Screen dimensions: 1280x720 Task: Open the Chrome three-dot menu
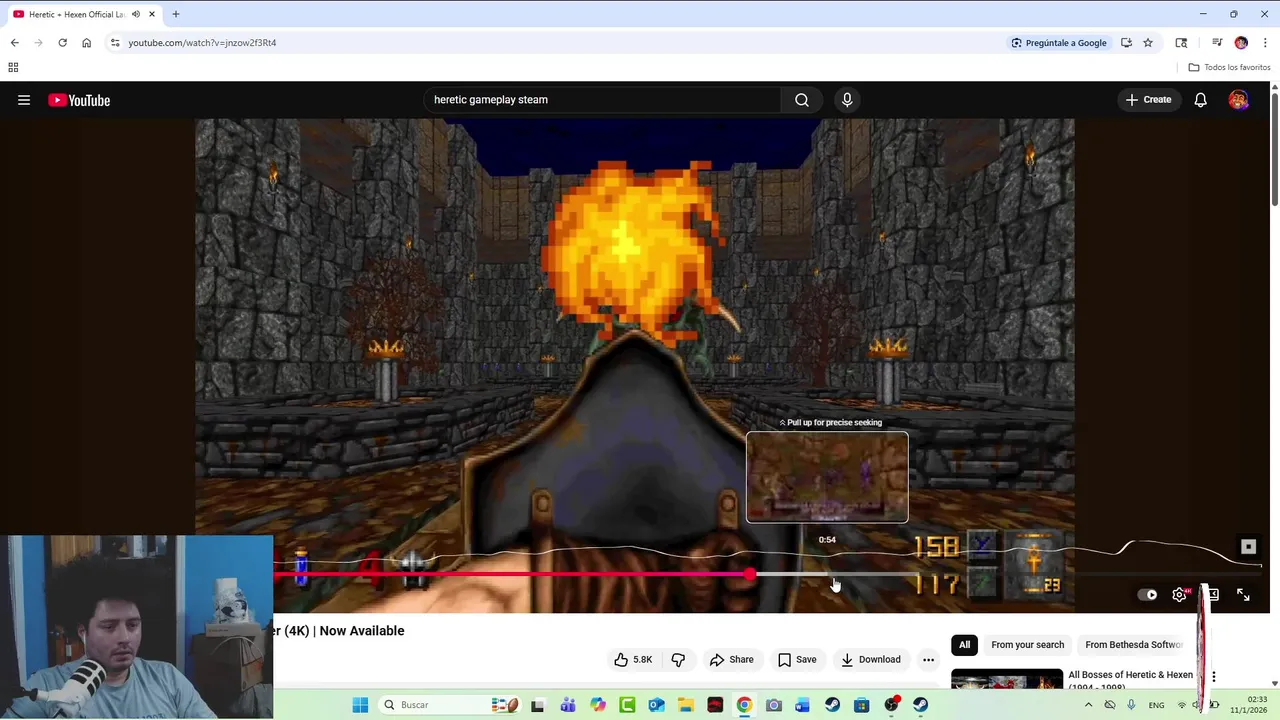point(1265,43)
